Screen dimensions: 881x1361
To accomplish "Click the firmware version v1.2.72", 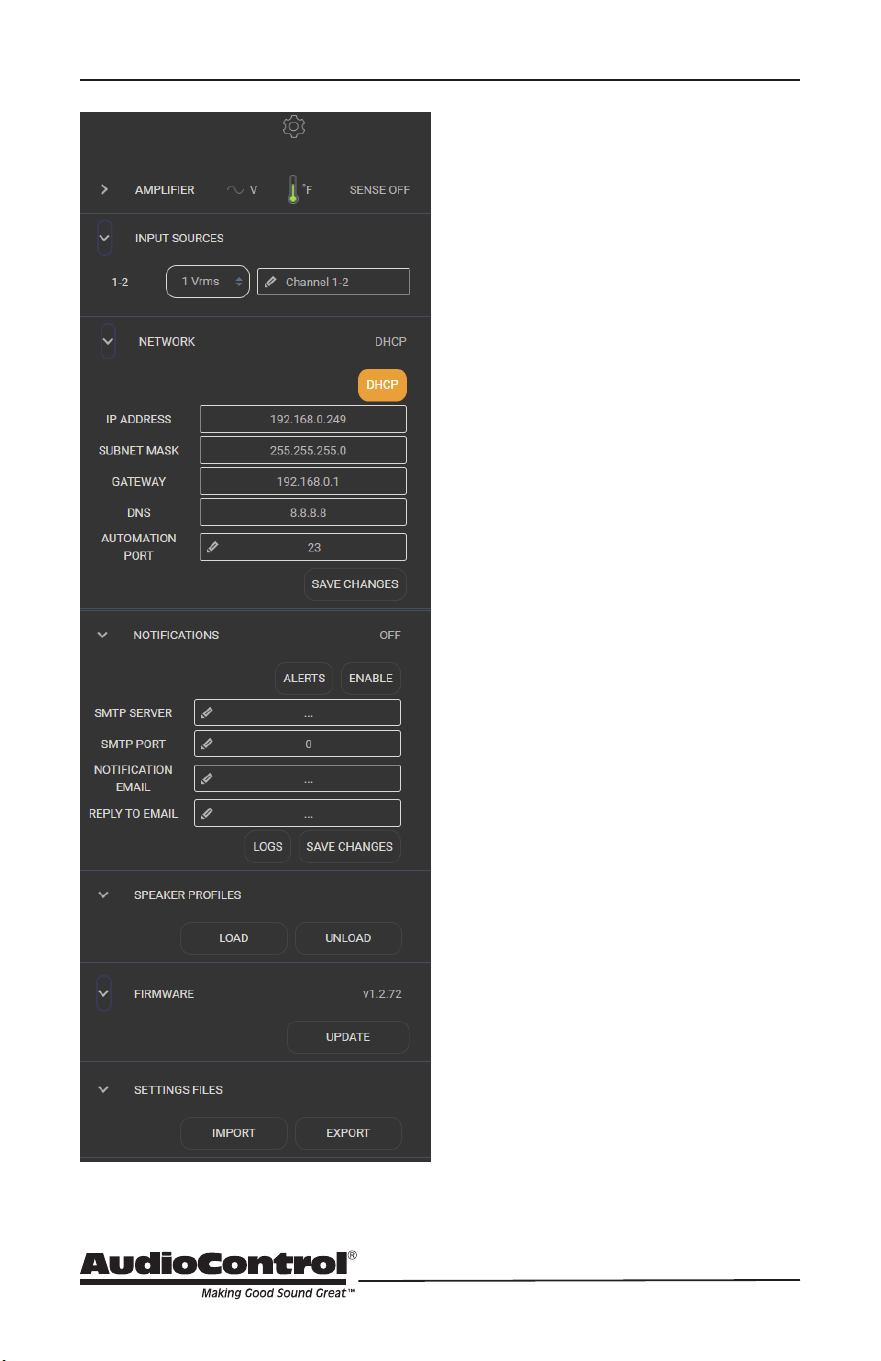I will click(x=382, y=994).
